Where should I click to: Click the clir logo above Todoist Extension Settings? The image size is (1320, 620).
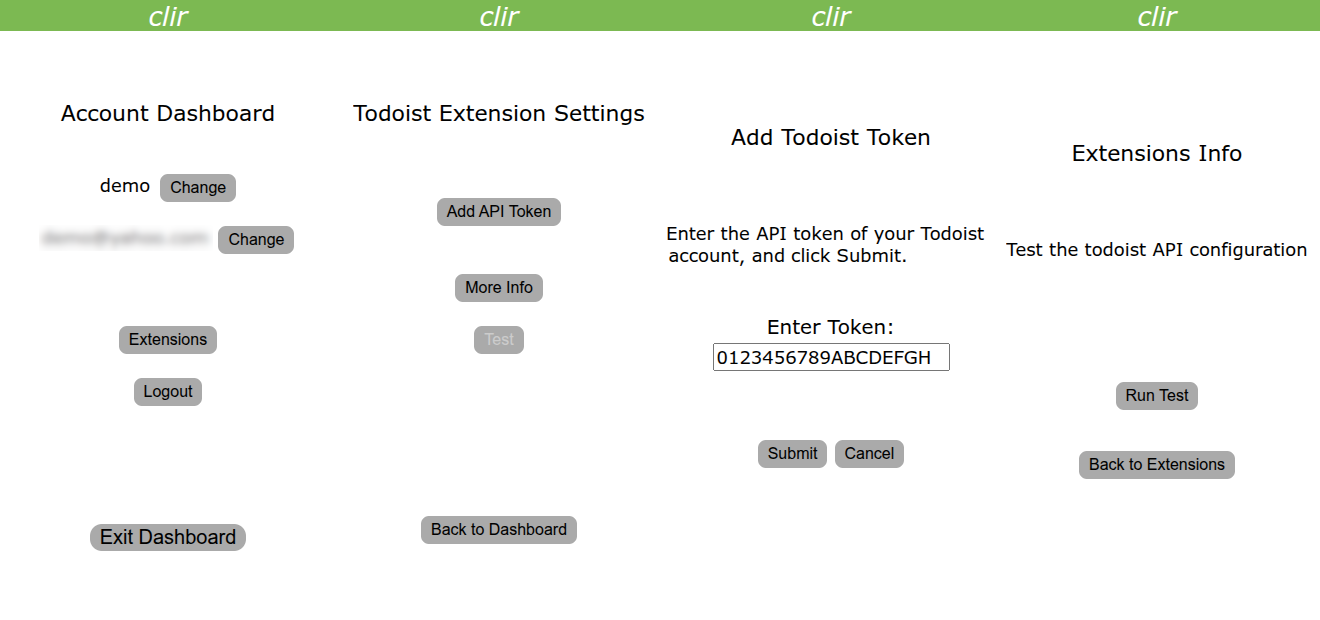(x=499, y=16)
